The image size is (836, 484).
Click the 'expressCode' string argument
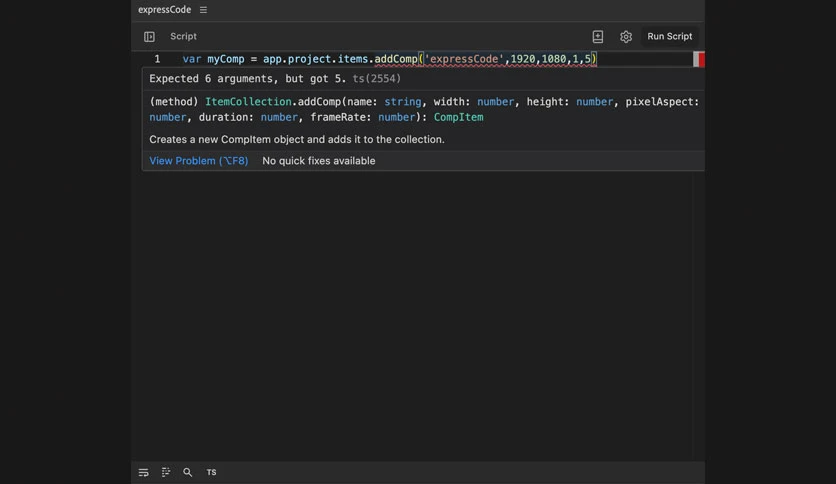pyautogui.click(x=464, y=59)
